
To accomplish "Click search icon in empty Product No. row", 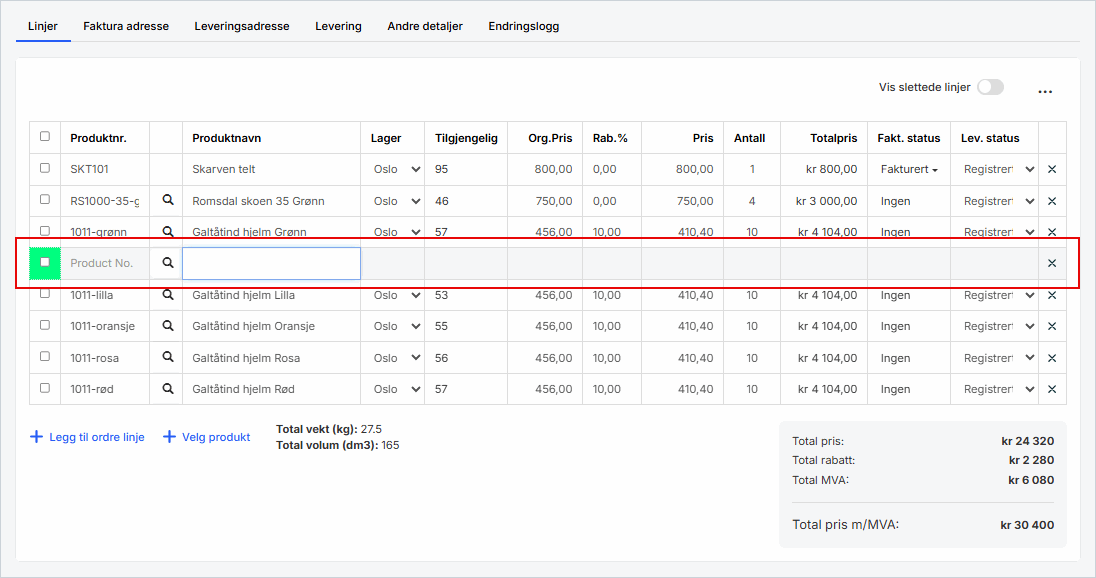I will pos(168,263).
